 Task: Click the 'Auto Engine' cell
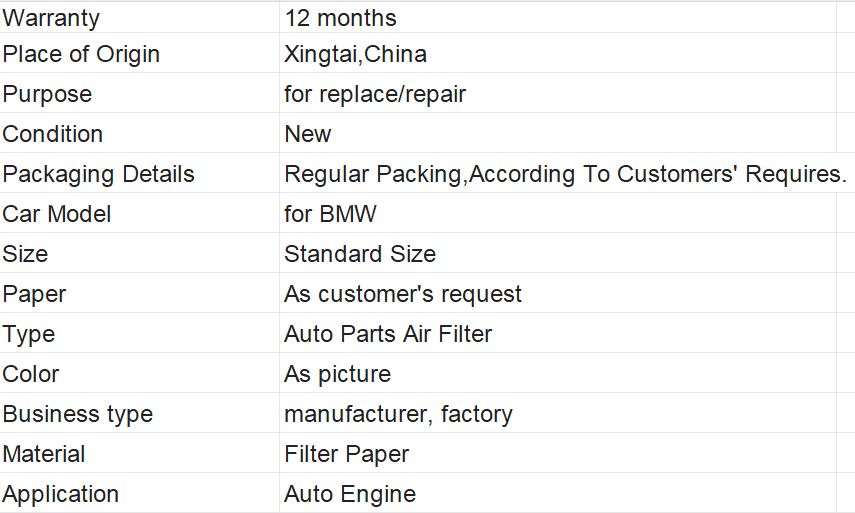[x=350, y=494]
